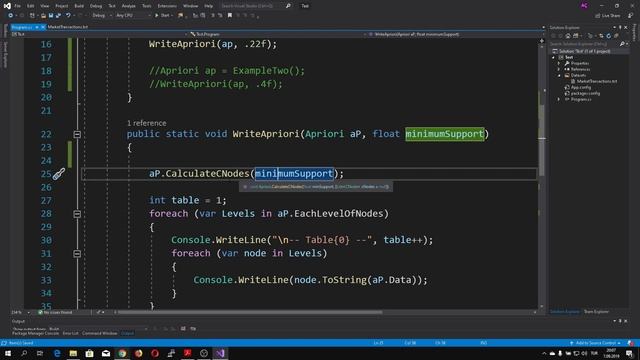Click the Open File toolbar icon
Image resolution: width=640 pixels, height=360 pixels.
click(x=43, y=16)
